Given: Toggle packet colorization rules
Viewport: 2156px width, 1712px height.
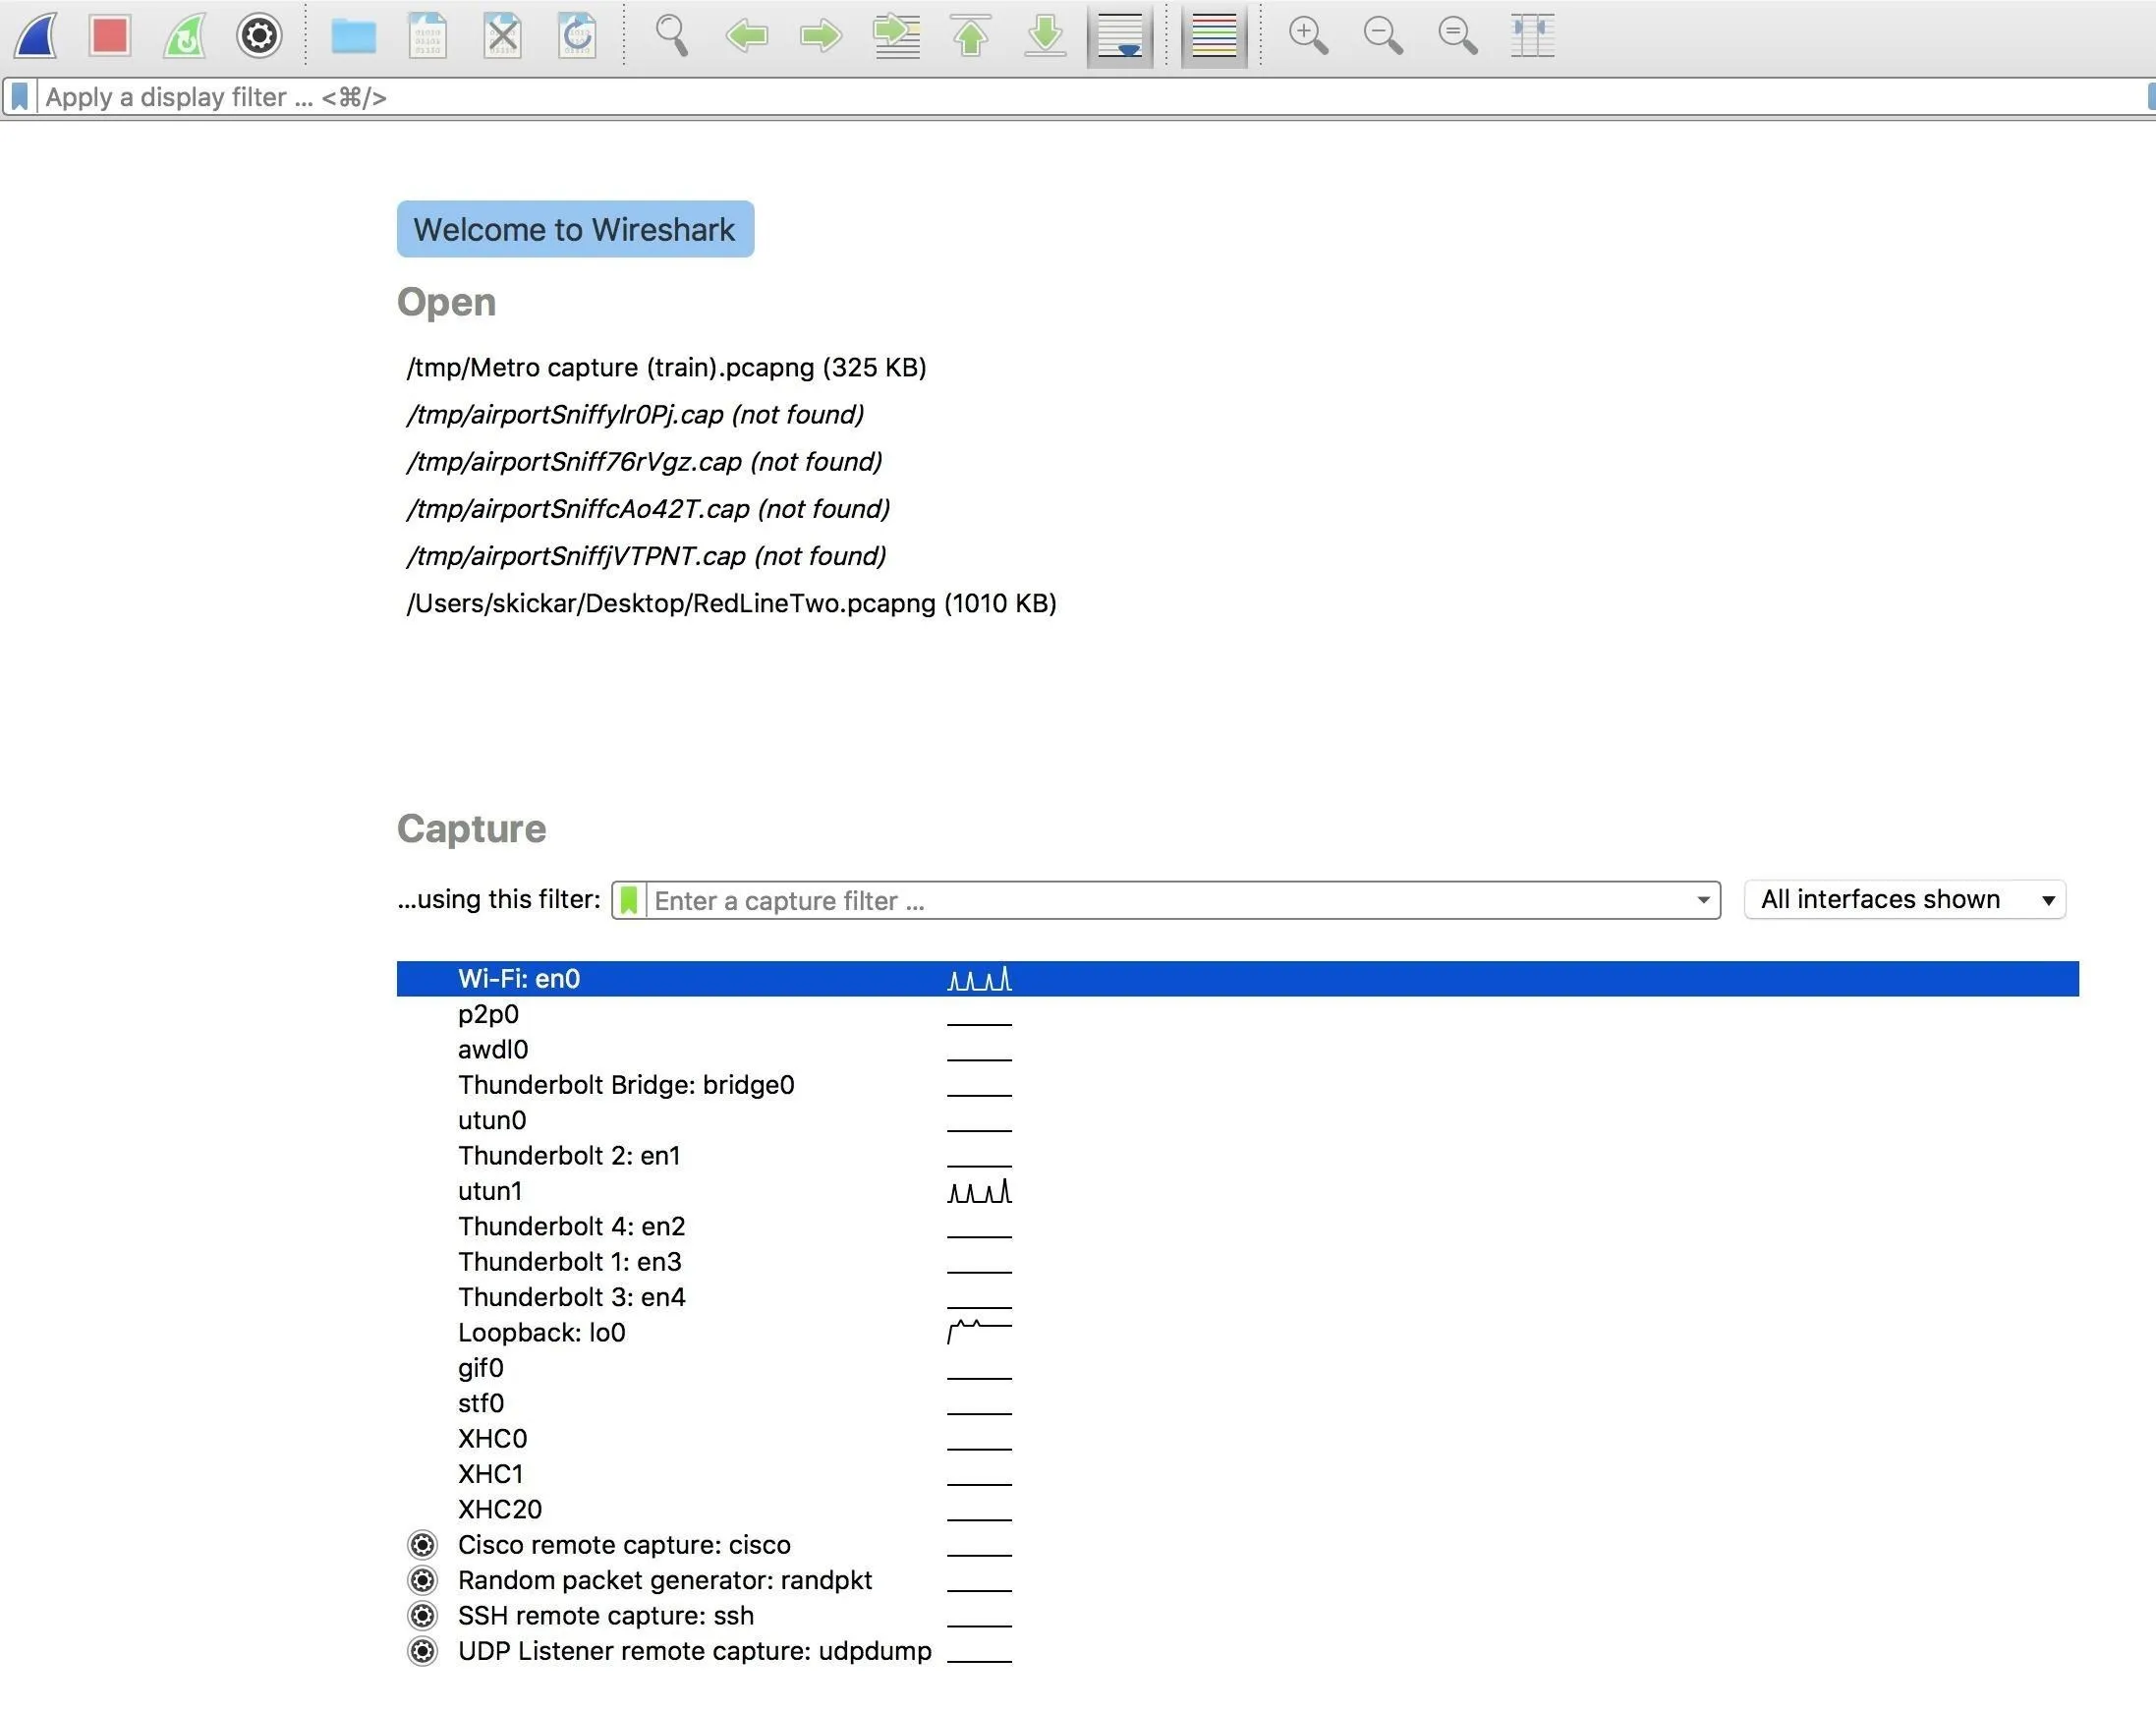Looking at the screenshot, I should pyautogui.click(x=1214, y=36).
